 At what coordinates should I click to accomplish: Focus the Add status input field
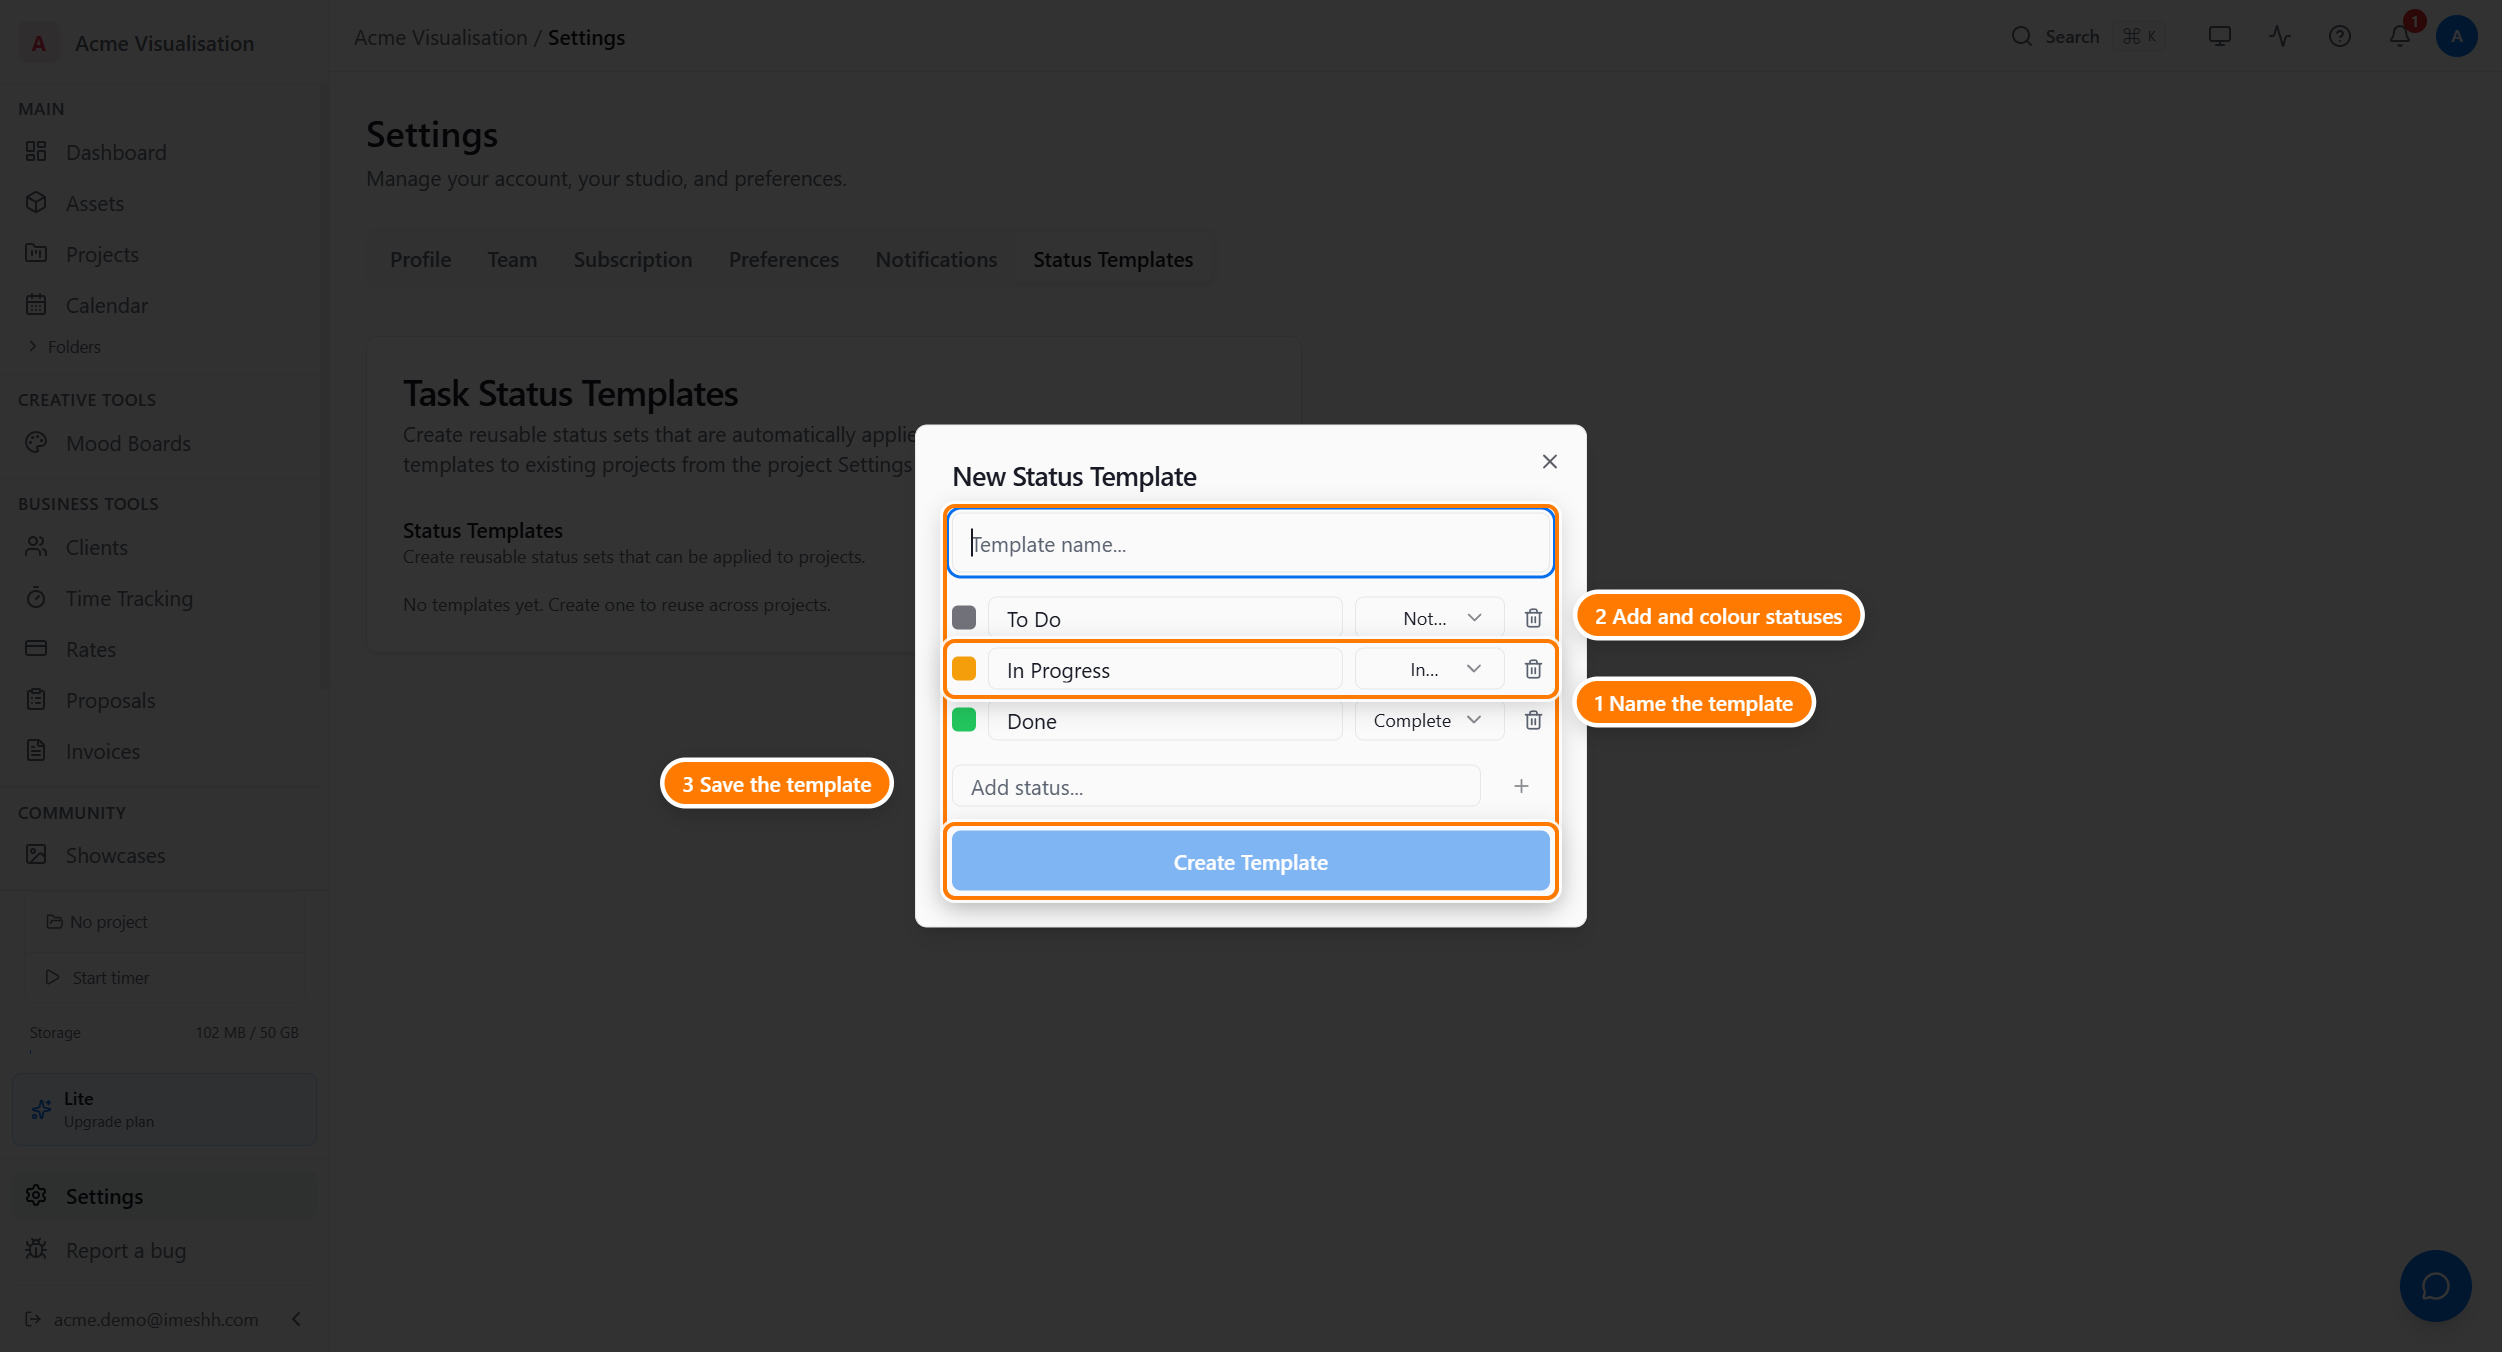click(x=1216, y=786)
